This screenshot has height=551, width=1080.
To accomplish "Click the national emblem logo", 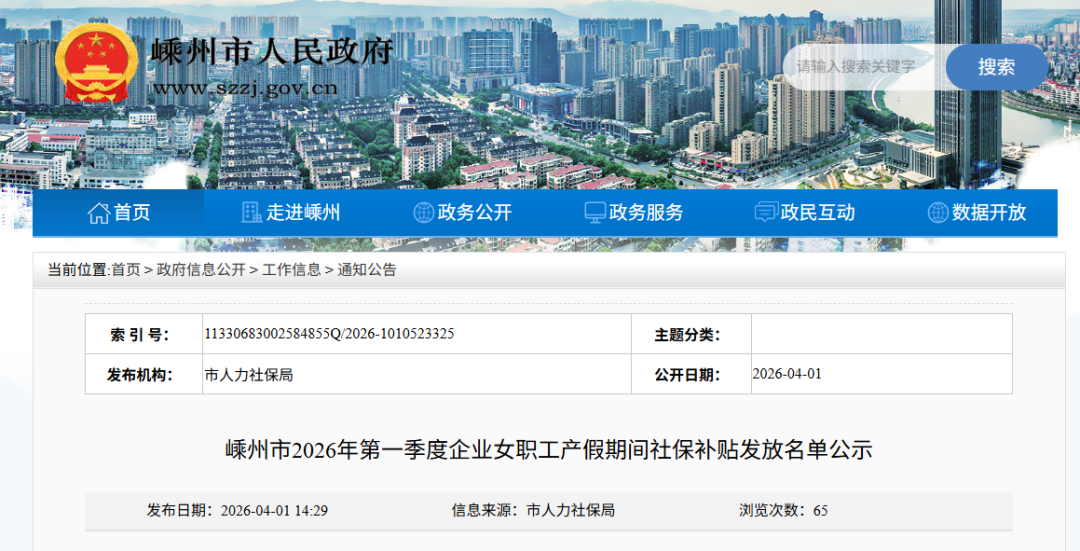I will (x=97, y=62).
